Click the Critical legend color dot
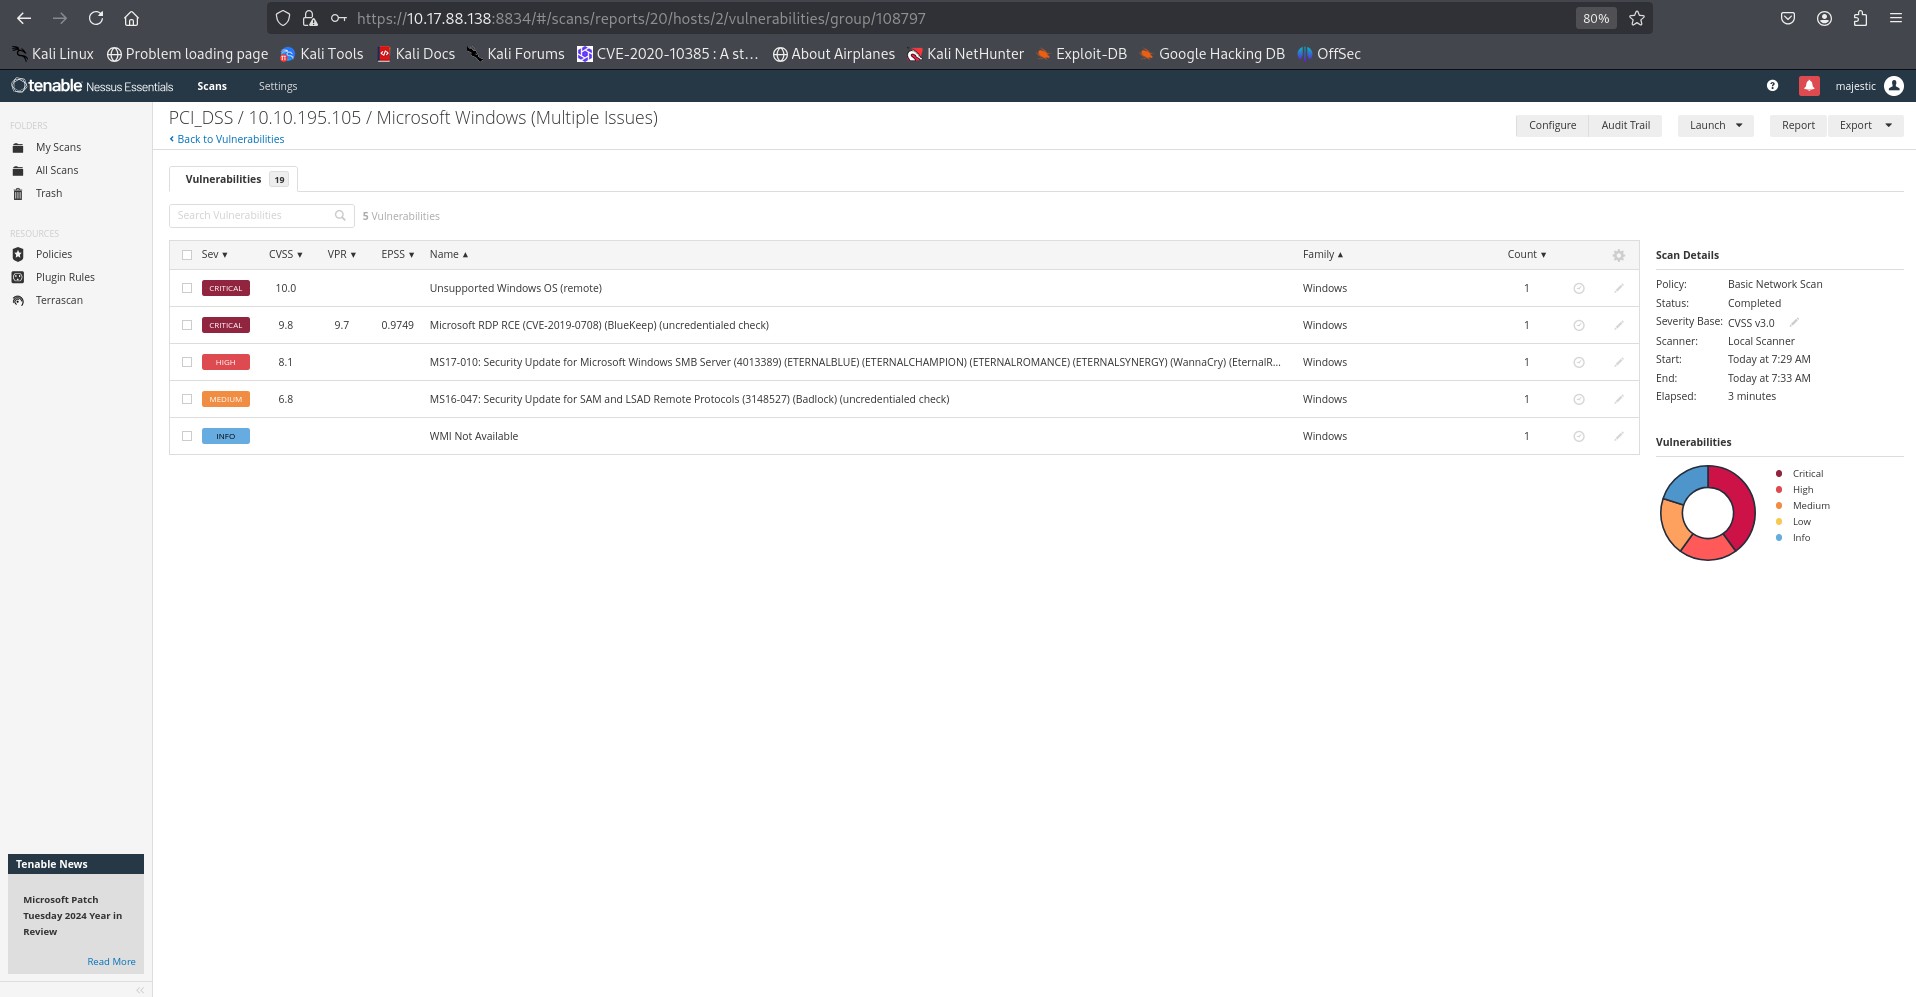The height and width of the screenshot is (997, 1916). [1779, 473]
